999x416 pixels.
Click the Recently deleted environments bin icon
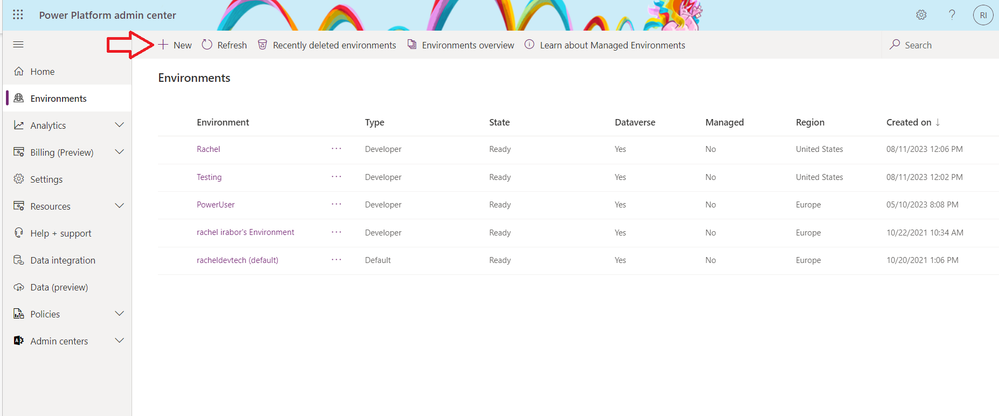click(262, 45)
